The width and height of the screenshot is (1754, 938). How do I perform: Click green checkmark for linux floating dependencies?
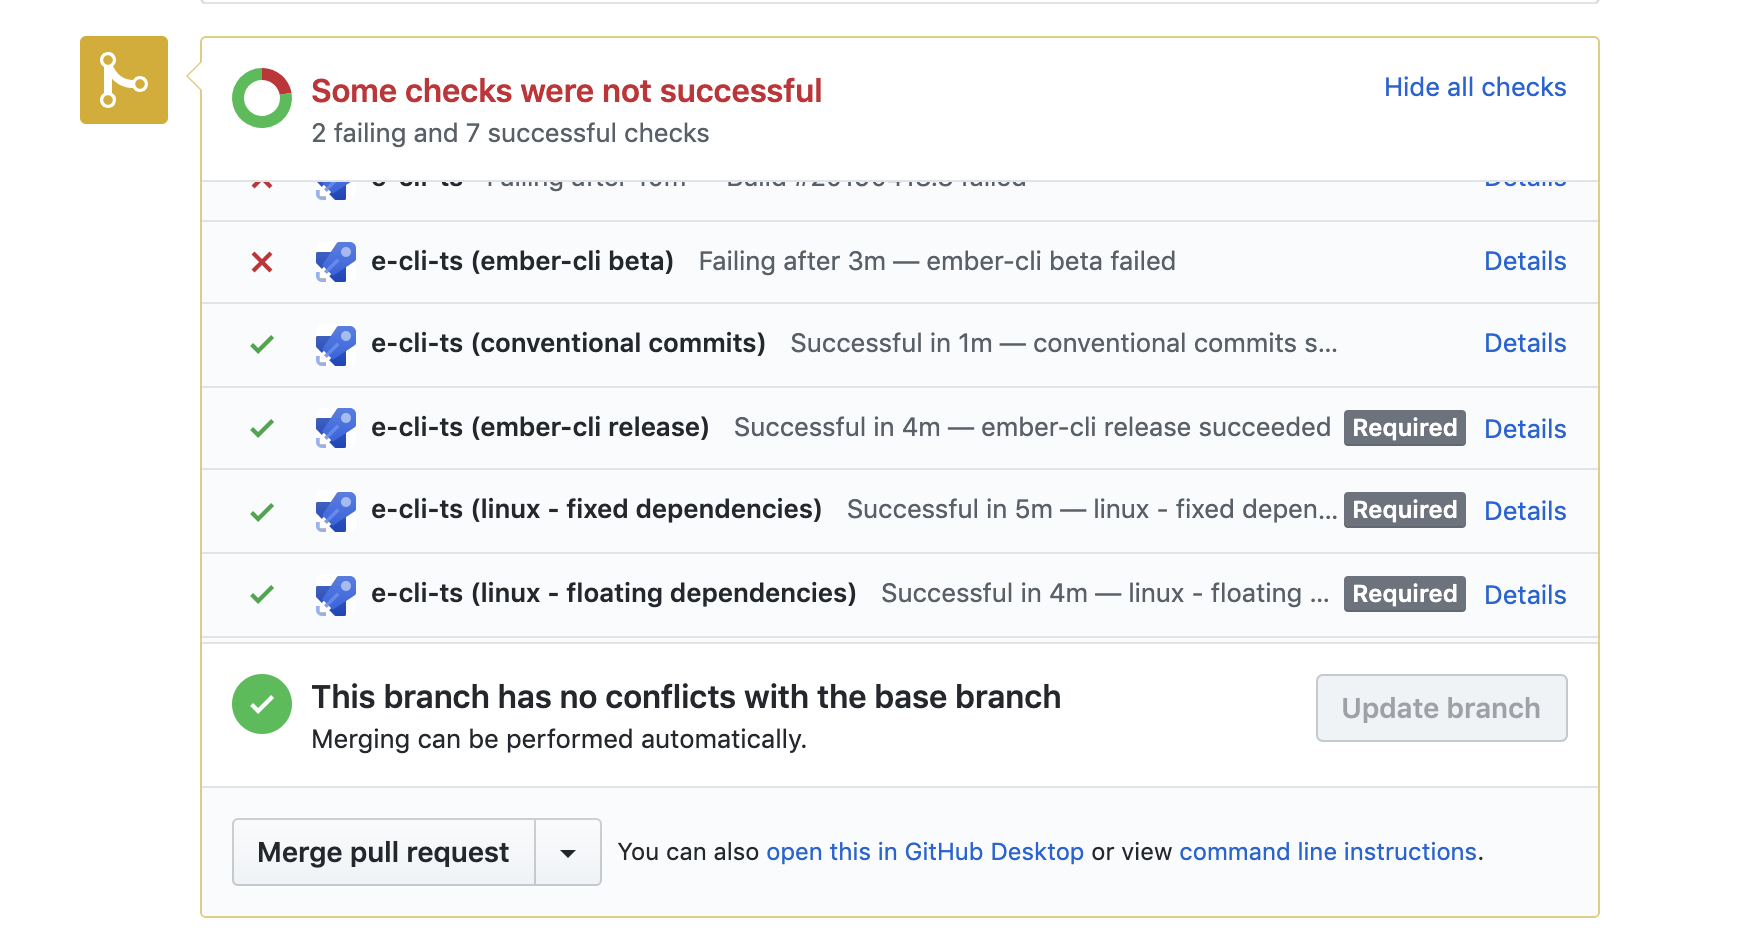tap(262, 595)
